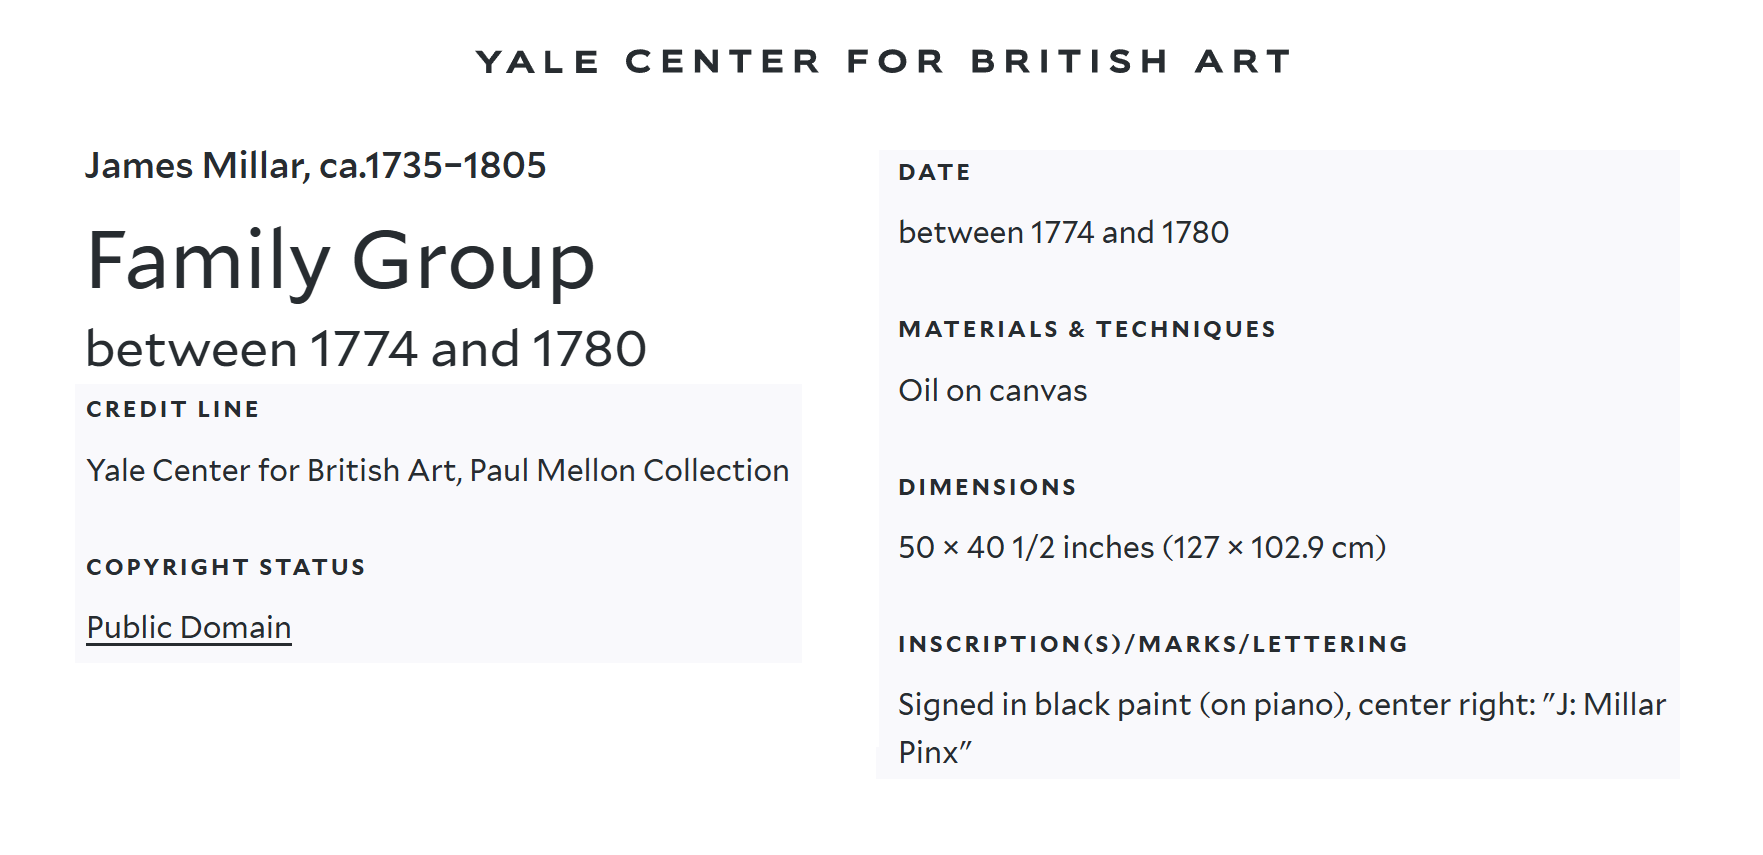
Task: Click the Date heading in the details panel
Action: 934,172
